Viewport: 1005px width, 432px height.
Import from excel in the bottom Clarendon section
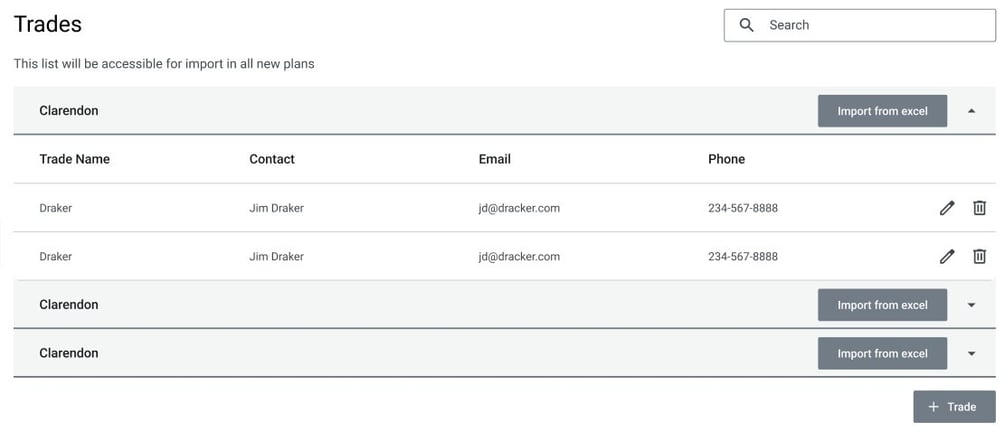point(882,353)
